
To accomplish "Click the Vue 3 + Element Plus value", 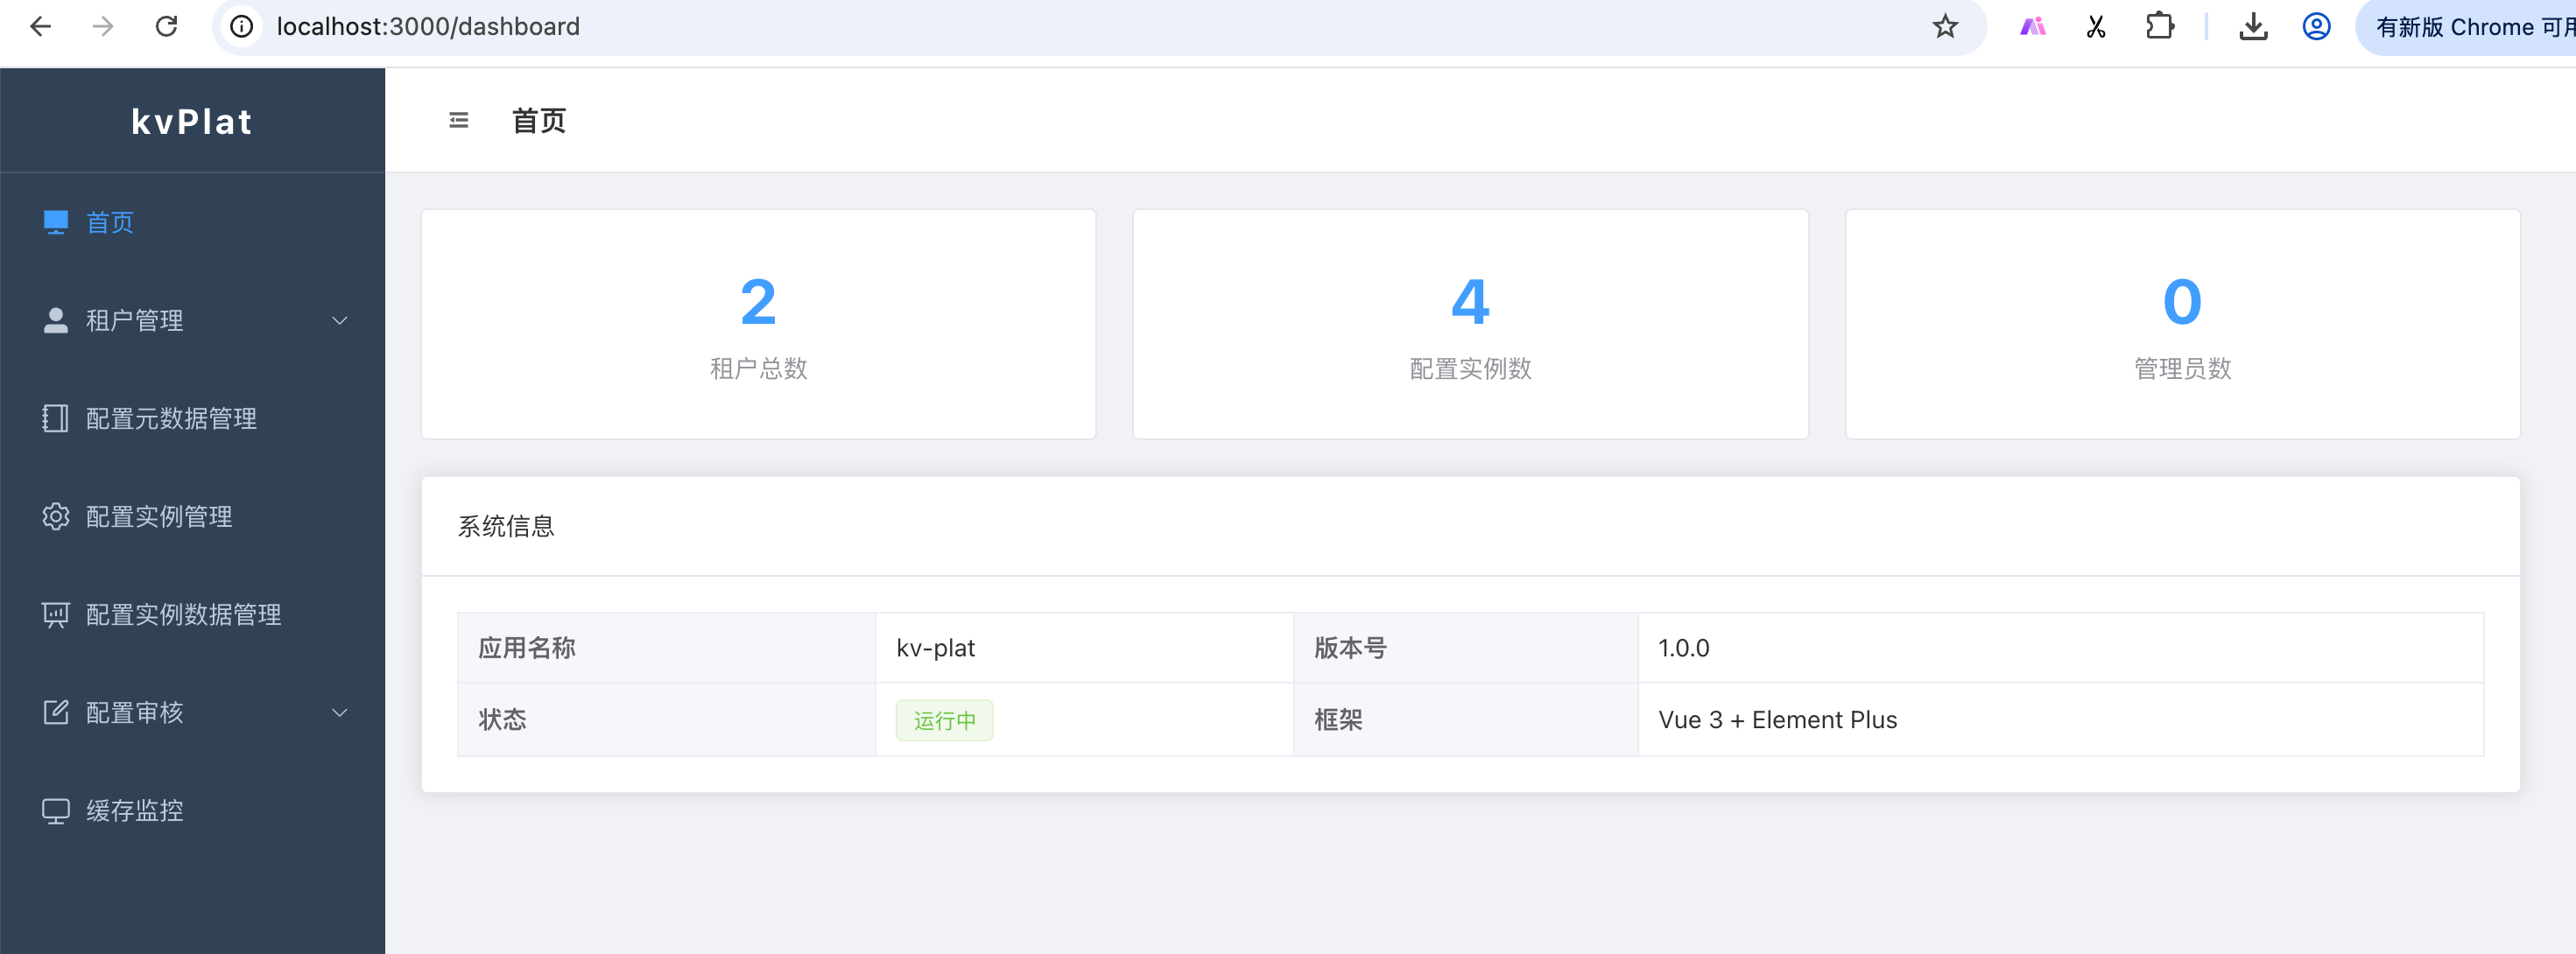I will (x=1777, y=720).
